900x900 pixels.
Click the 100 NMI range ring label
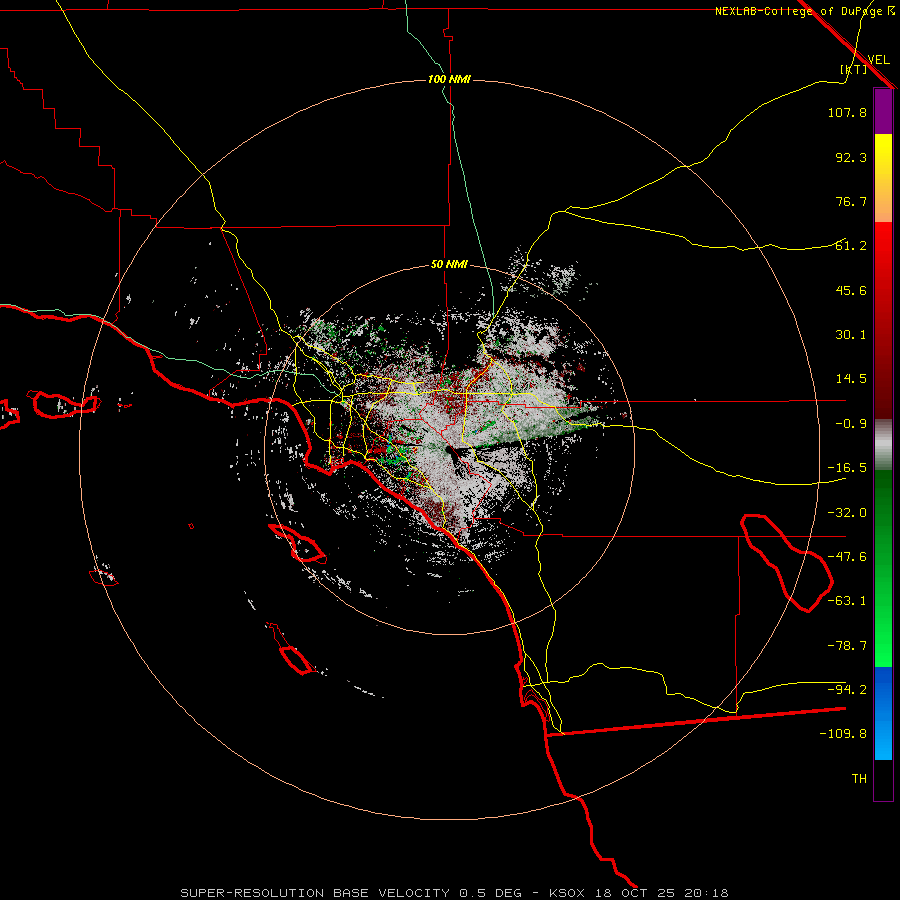point(449,79)
